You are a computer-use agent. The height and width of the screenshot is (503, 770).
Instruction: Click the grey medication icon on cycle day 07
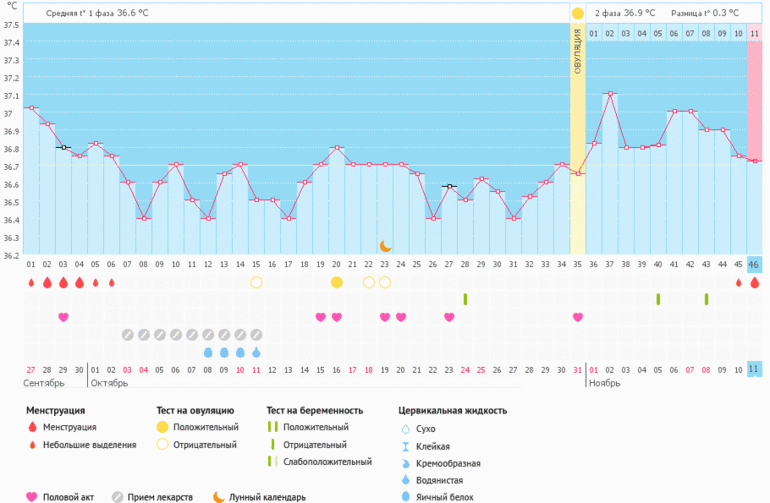(x=128, y=335)
